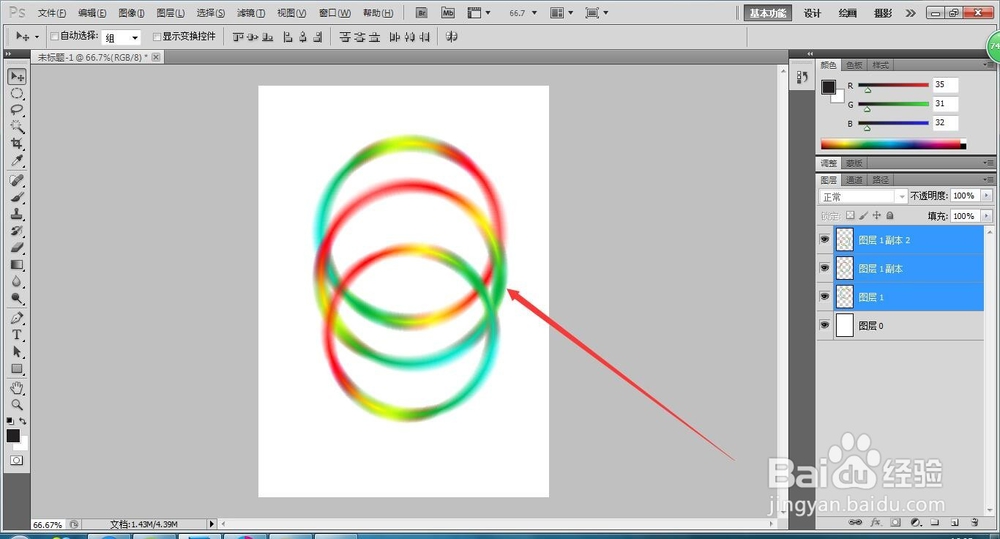The width and height of the screenshot is (1000, 539).
Task: Switch to the 色板 tab
Action: [x=854, y=65]
